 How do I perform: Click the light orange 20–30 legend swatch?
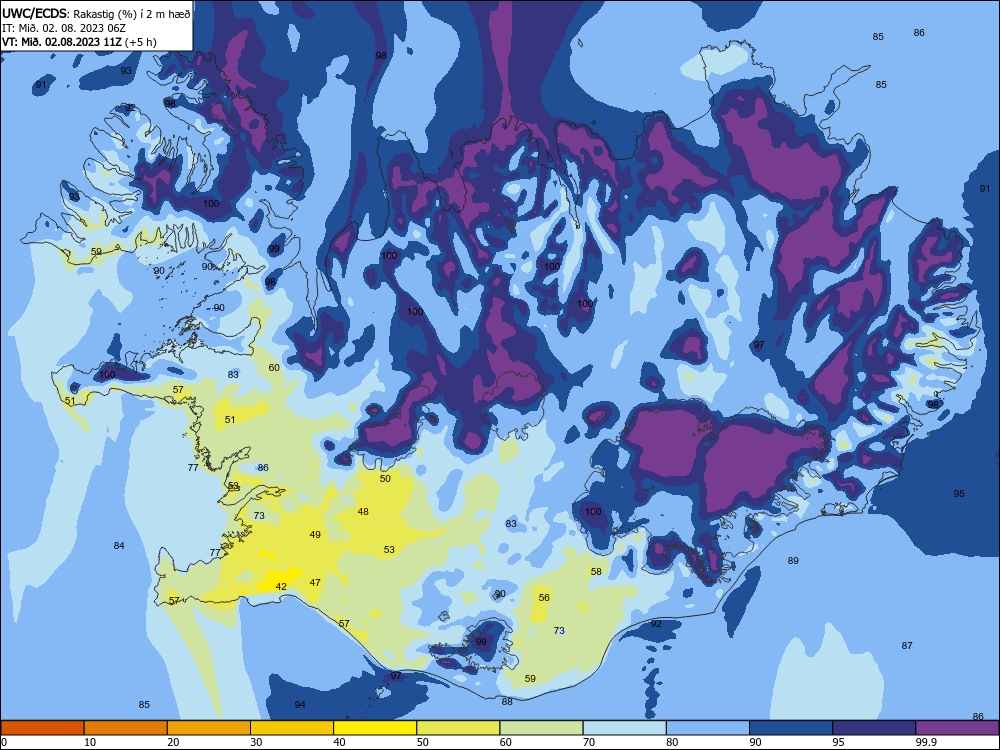click(209, 728)
